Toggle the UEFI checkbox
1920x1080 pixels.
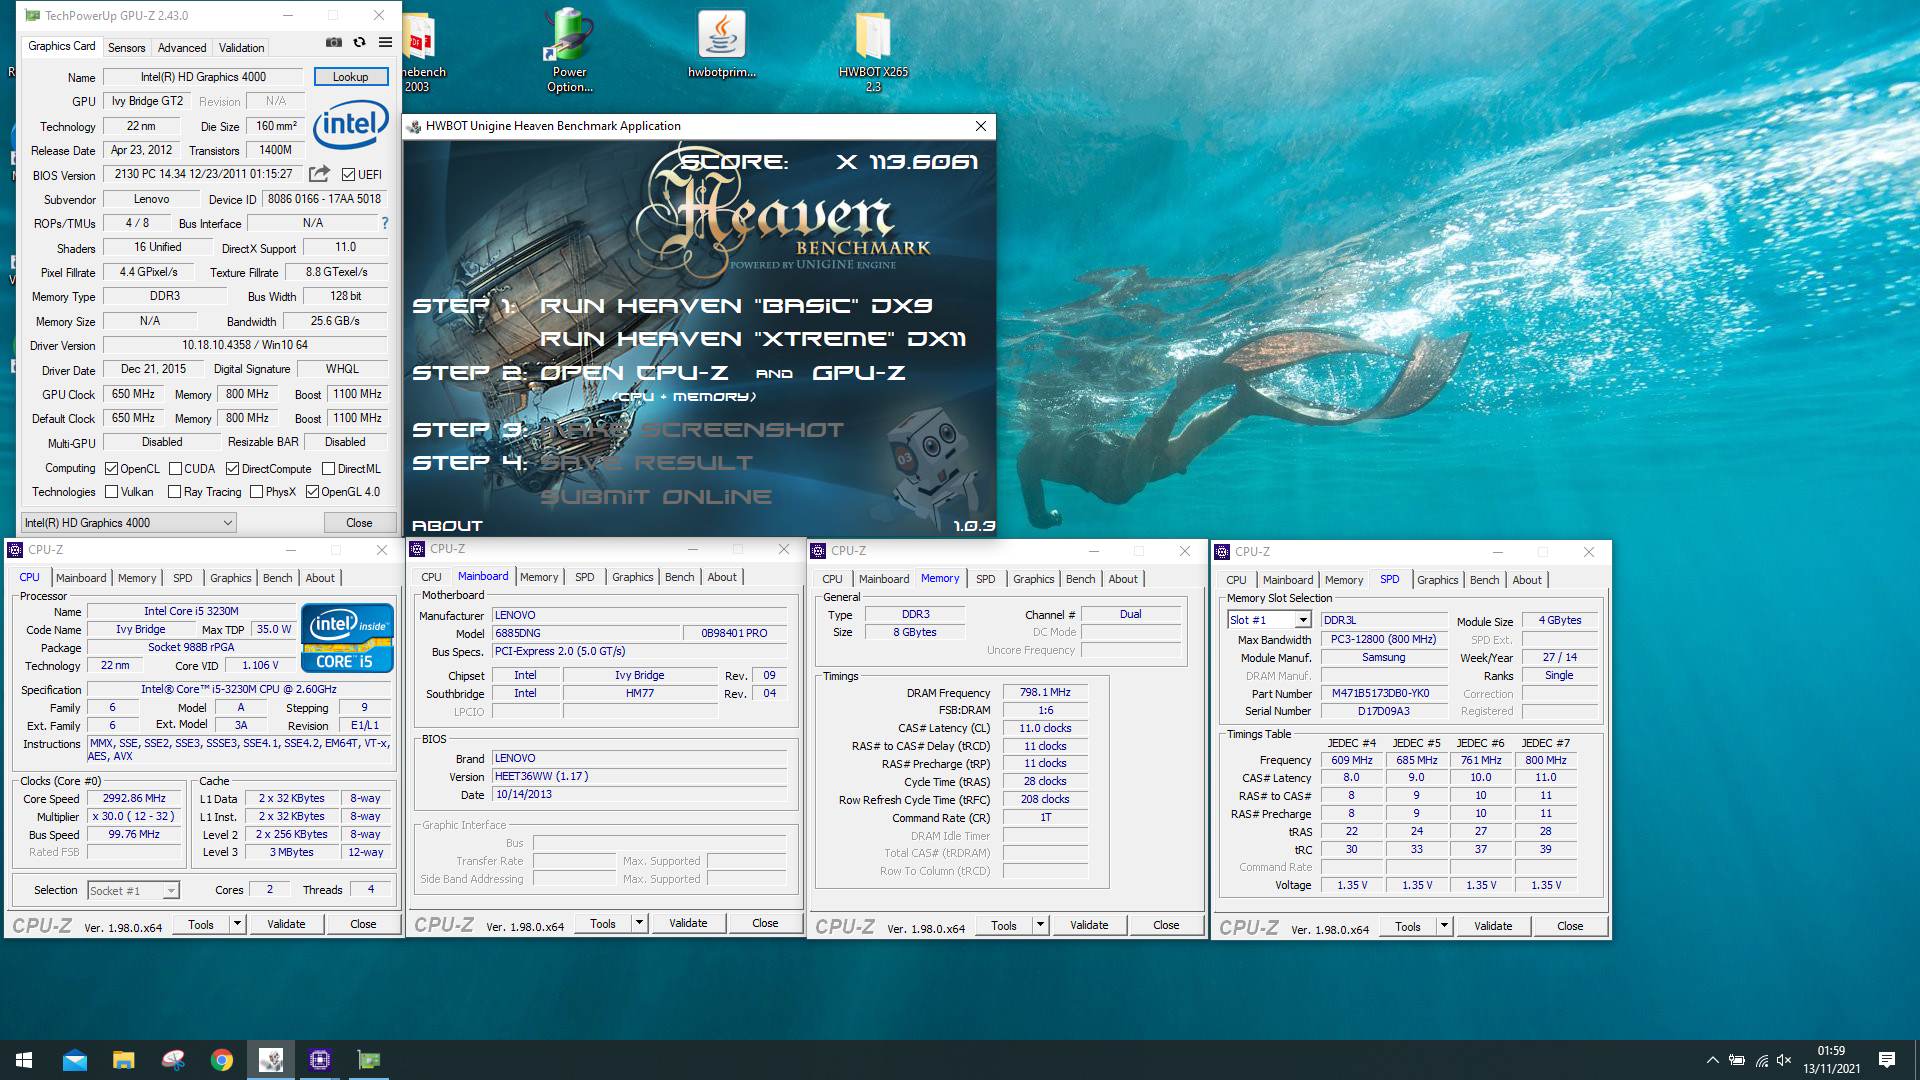tap(348, 174)
